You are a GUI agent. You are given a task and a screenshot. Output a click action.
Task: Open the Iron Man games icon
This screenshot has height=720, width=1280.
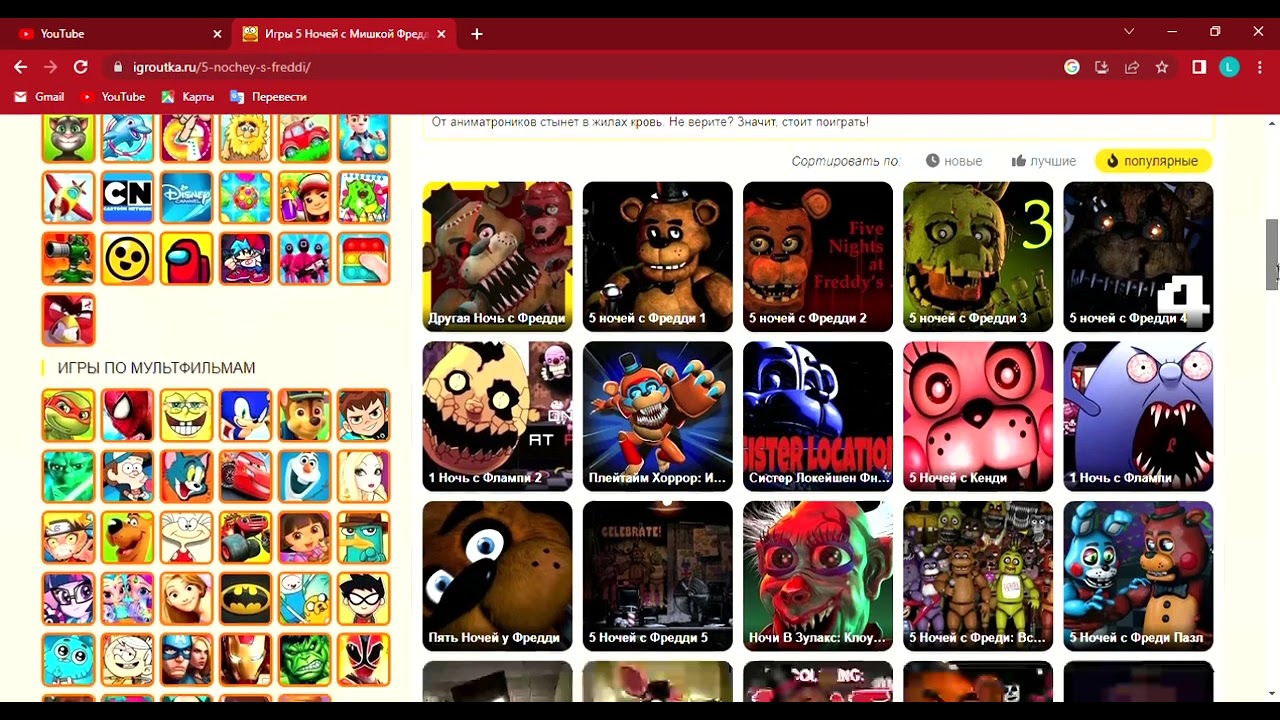pos(245,659)
